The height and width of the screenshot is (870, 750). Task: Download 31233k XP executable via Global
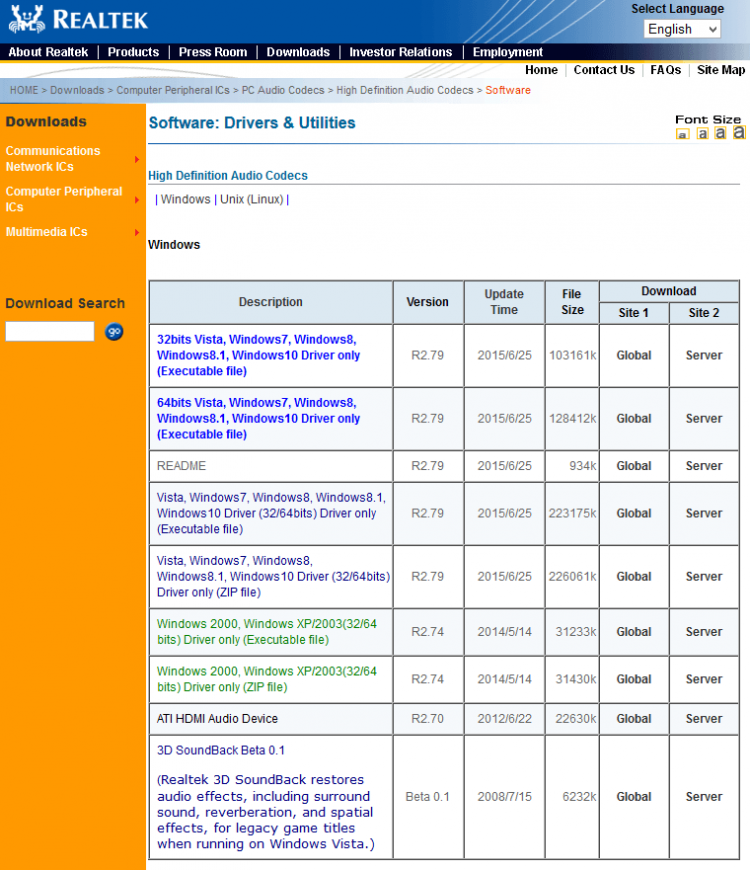634,631
